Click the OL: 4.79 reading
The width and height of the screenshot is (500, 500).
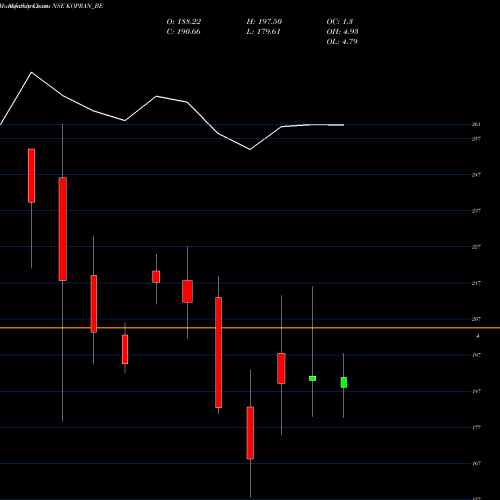(x=342, y=42)
